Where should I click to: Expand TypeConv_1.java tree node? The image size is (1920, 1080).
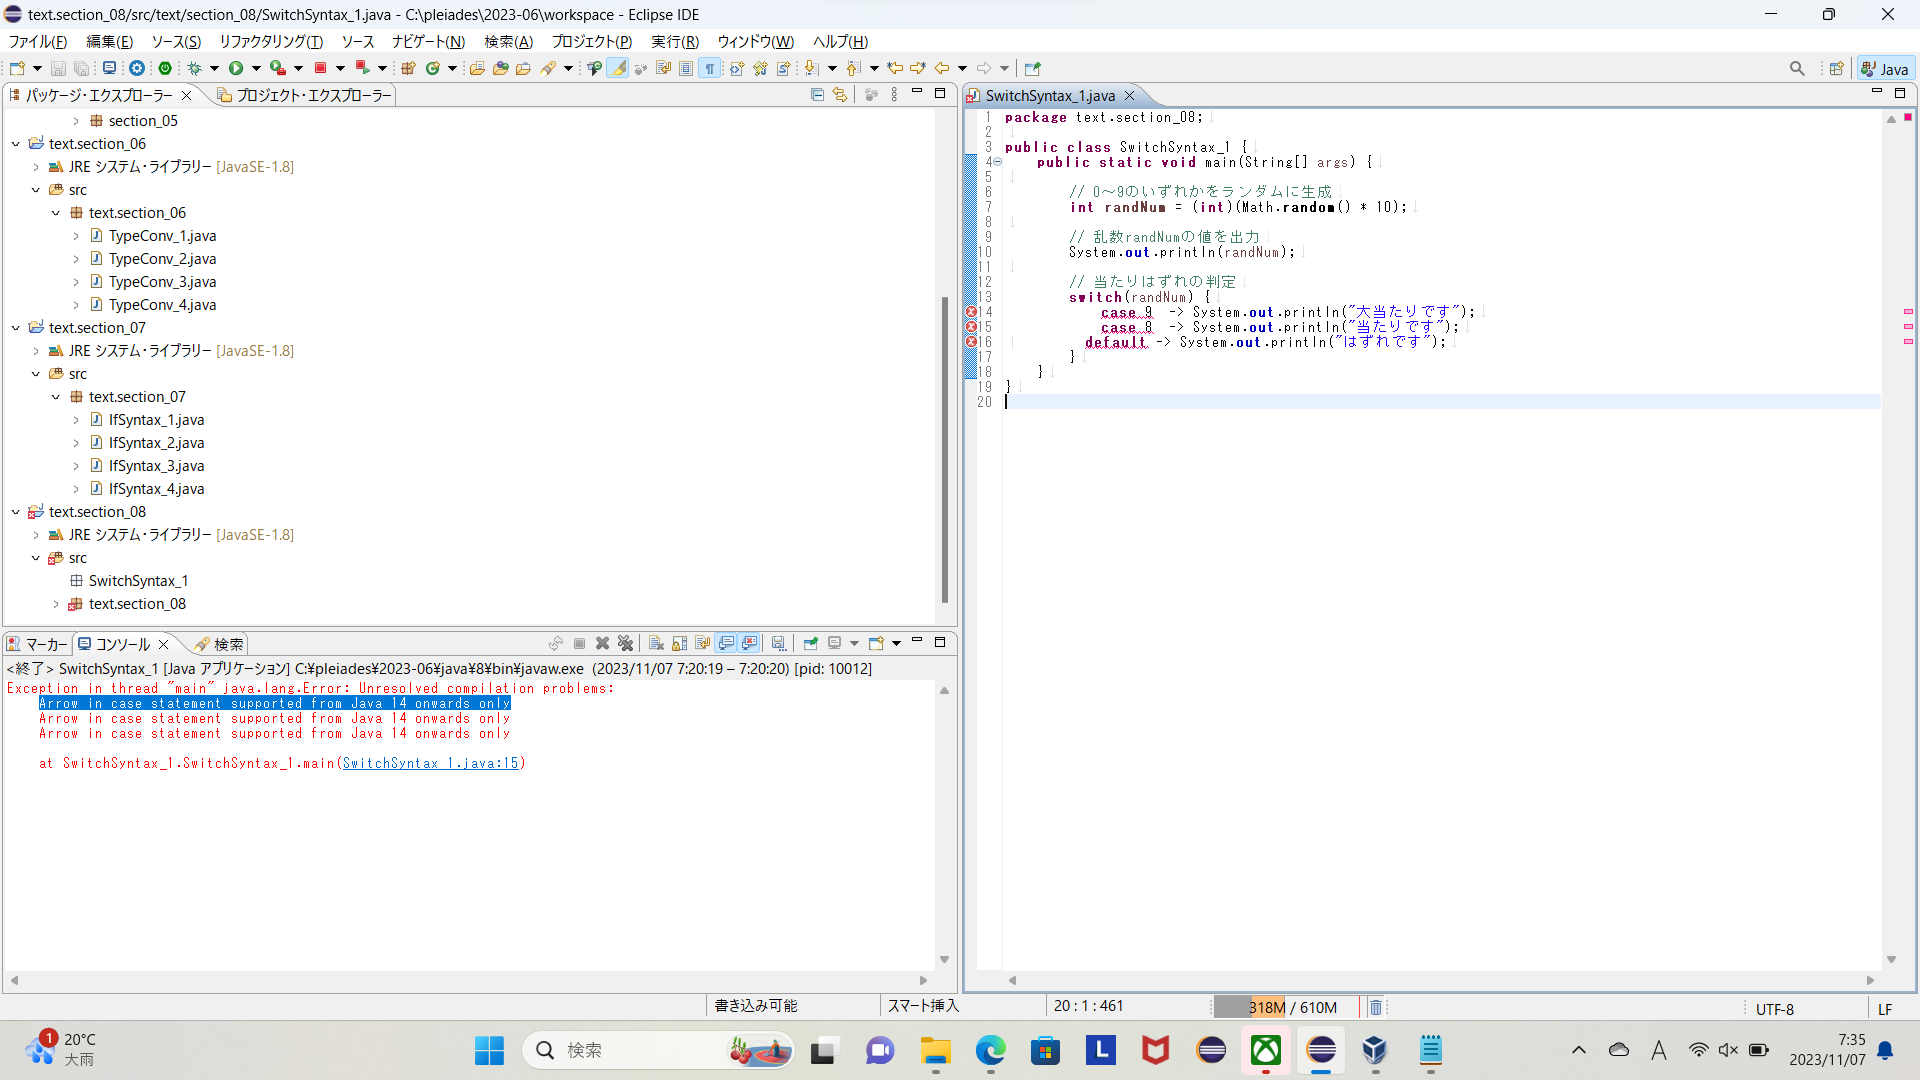point(76,236)
